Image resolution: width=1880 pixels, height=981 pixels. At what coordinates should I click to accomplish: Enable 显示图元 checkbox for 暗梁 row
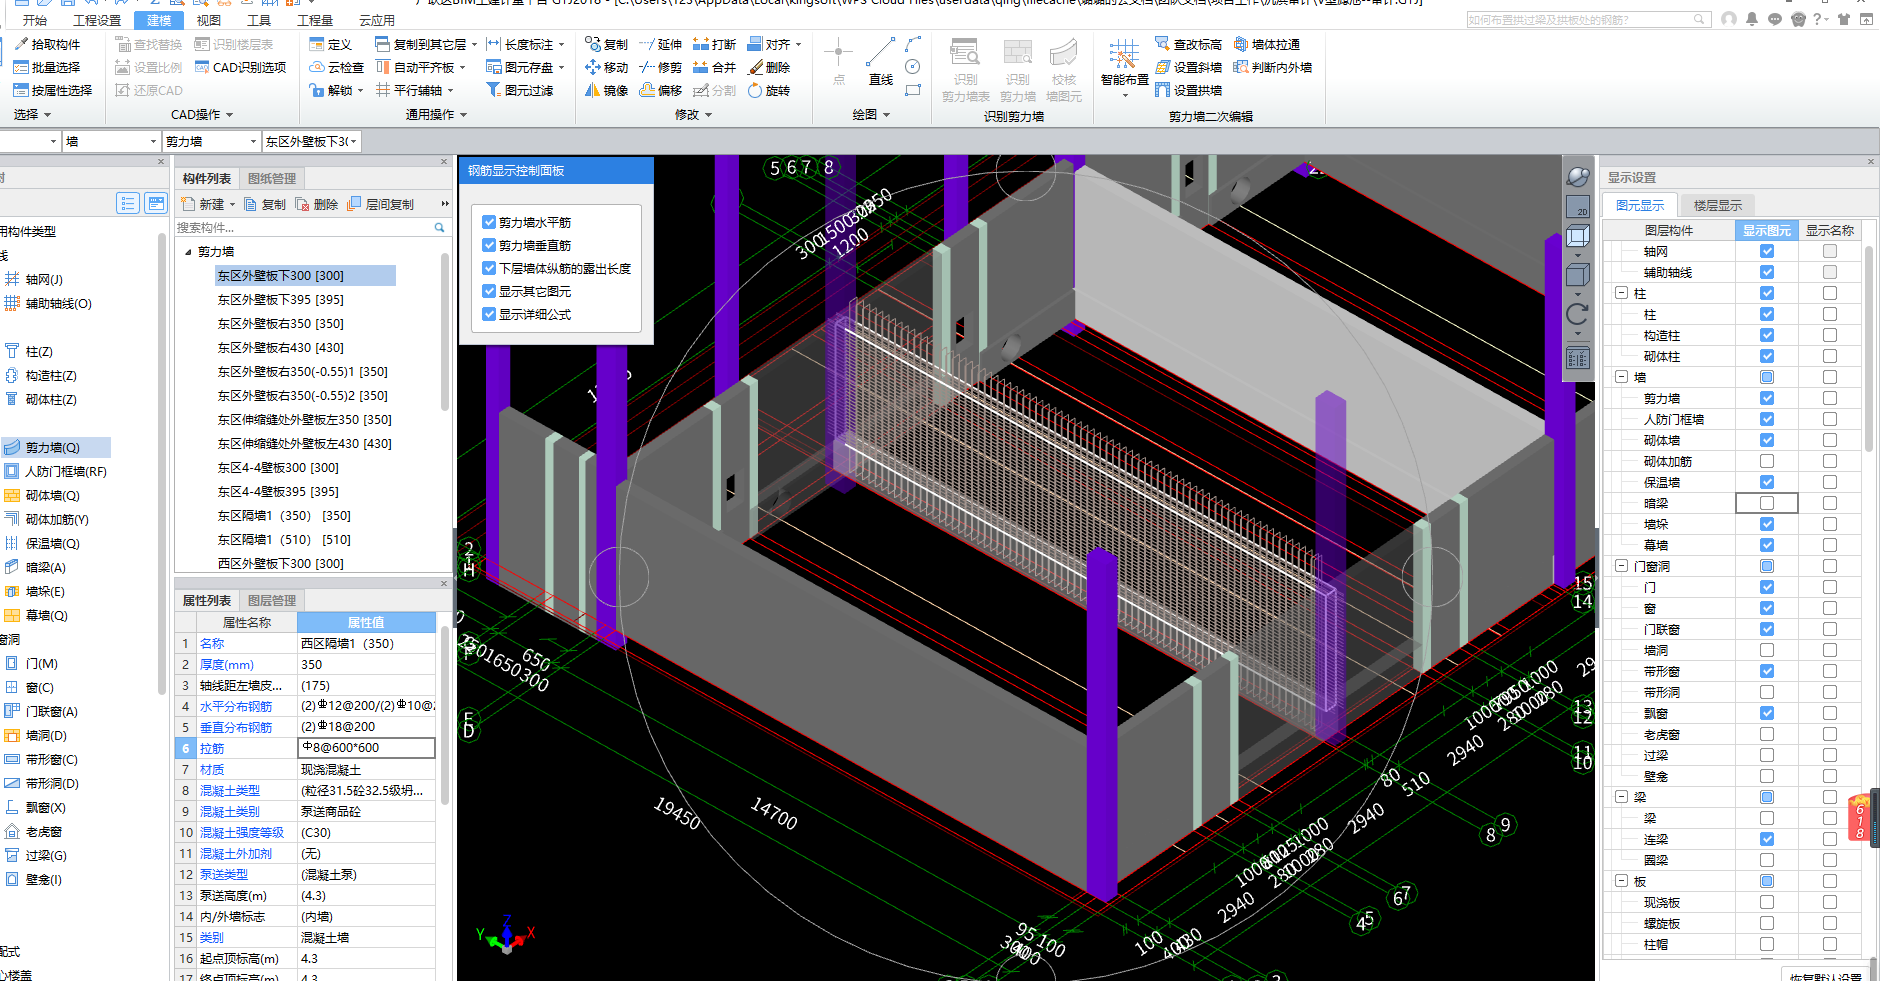tap(1767, 503)
